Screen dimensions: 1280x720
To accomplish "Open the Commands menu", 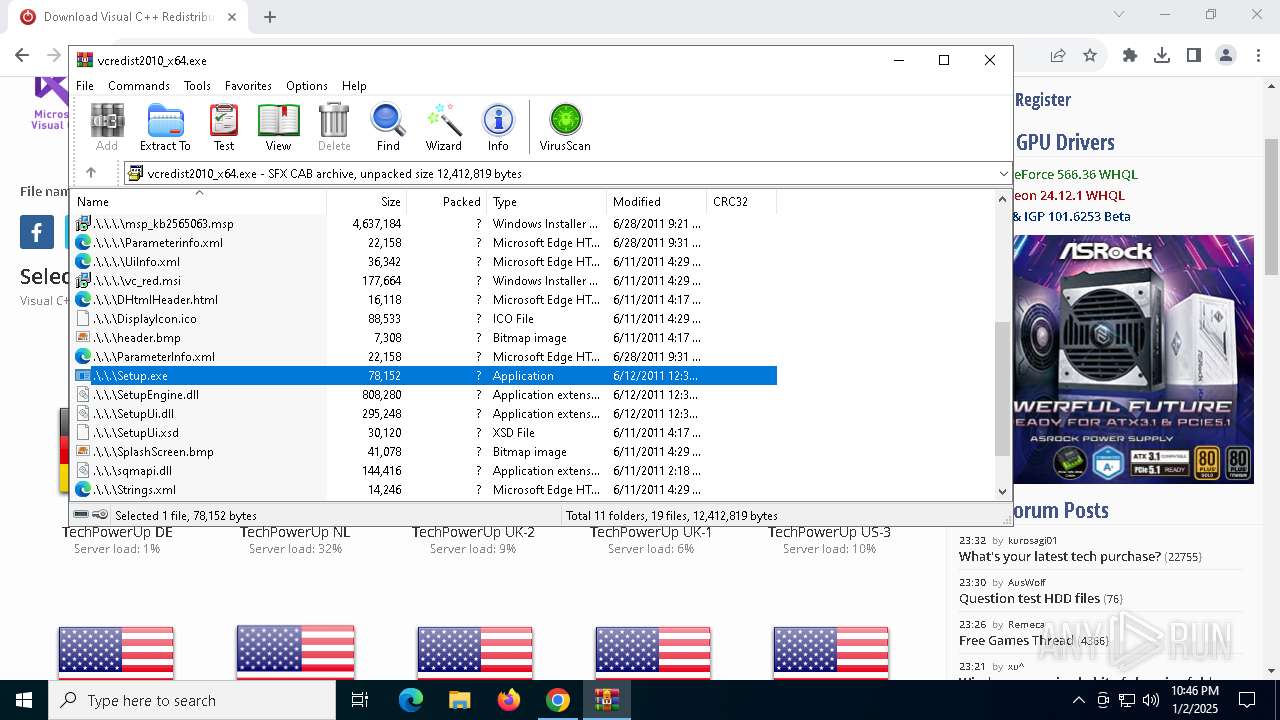I will (x=139, y=86).
